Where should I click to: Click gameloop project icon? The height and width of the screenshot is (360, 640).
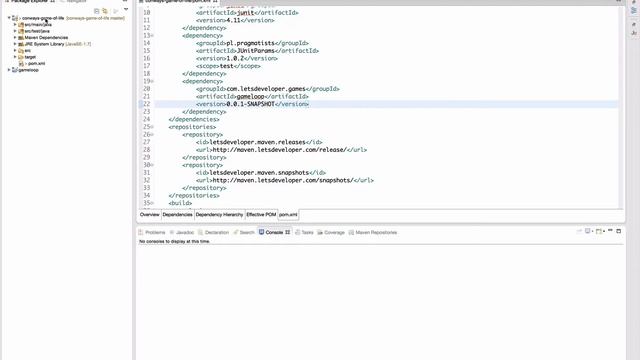[x=15, y=70]
